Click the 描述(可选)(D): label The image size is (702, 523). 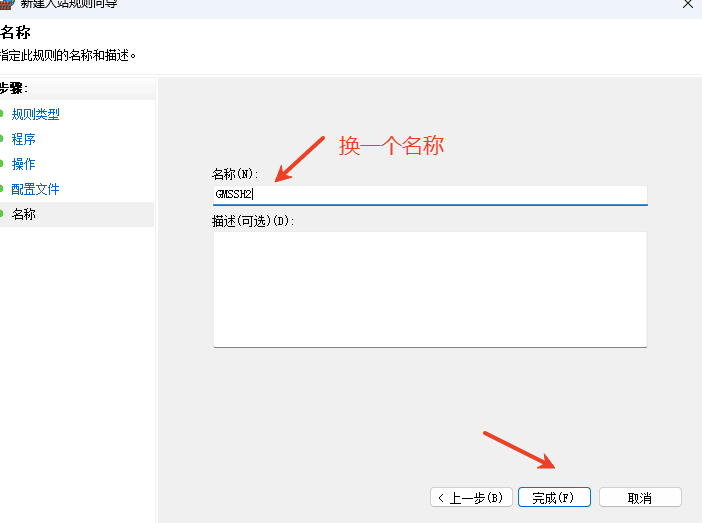[x=253, y=221]
